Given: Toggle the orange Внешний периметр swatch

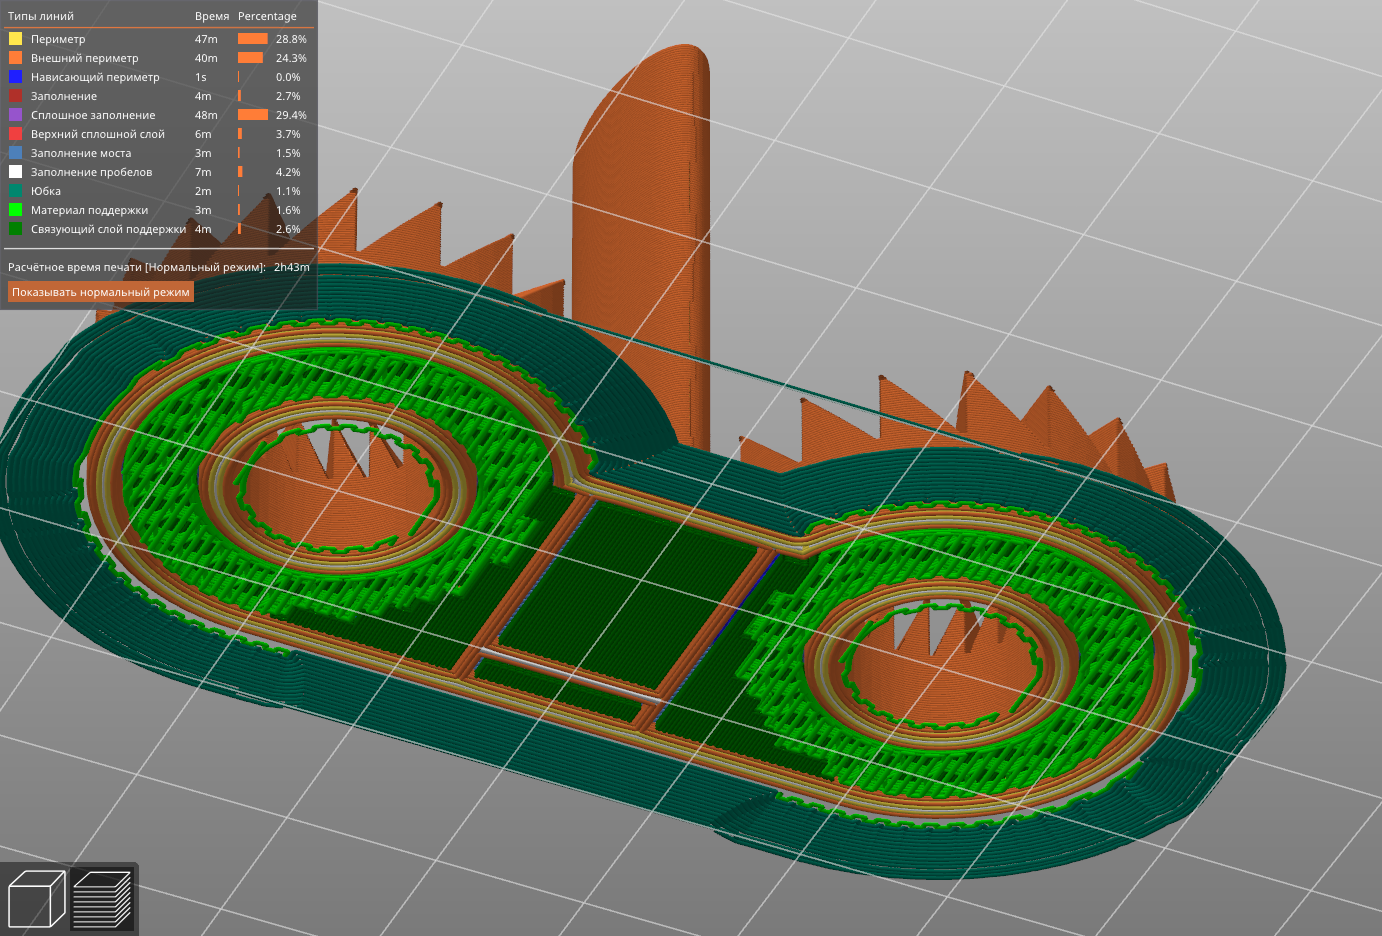Looking at the screenshot, I should click(x=15, y=58).
